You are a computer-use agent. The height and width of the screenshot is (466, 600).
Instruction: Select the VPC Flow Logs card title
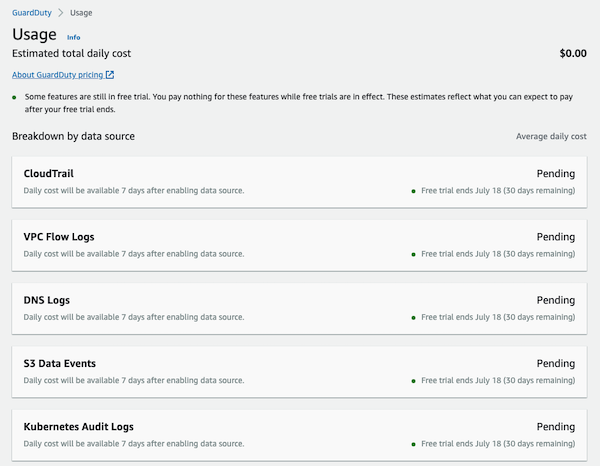coord(59,237)
